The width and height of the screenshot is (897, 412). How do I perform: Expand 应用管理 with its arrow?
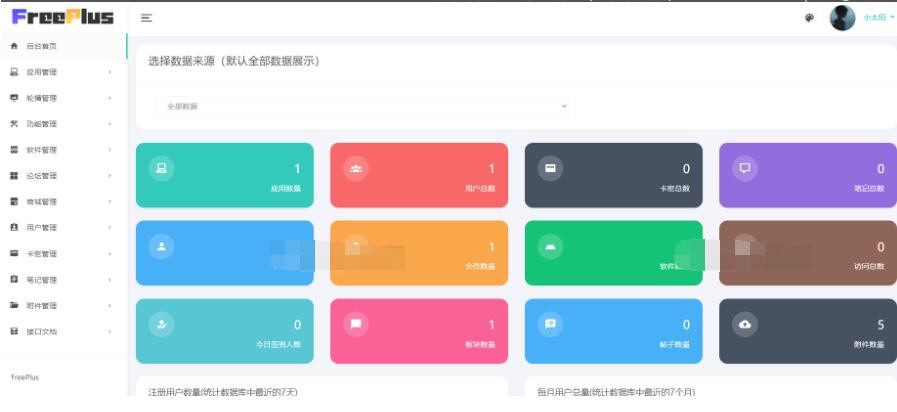pos(109,72)
